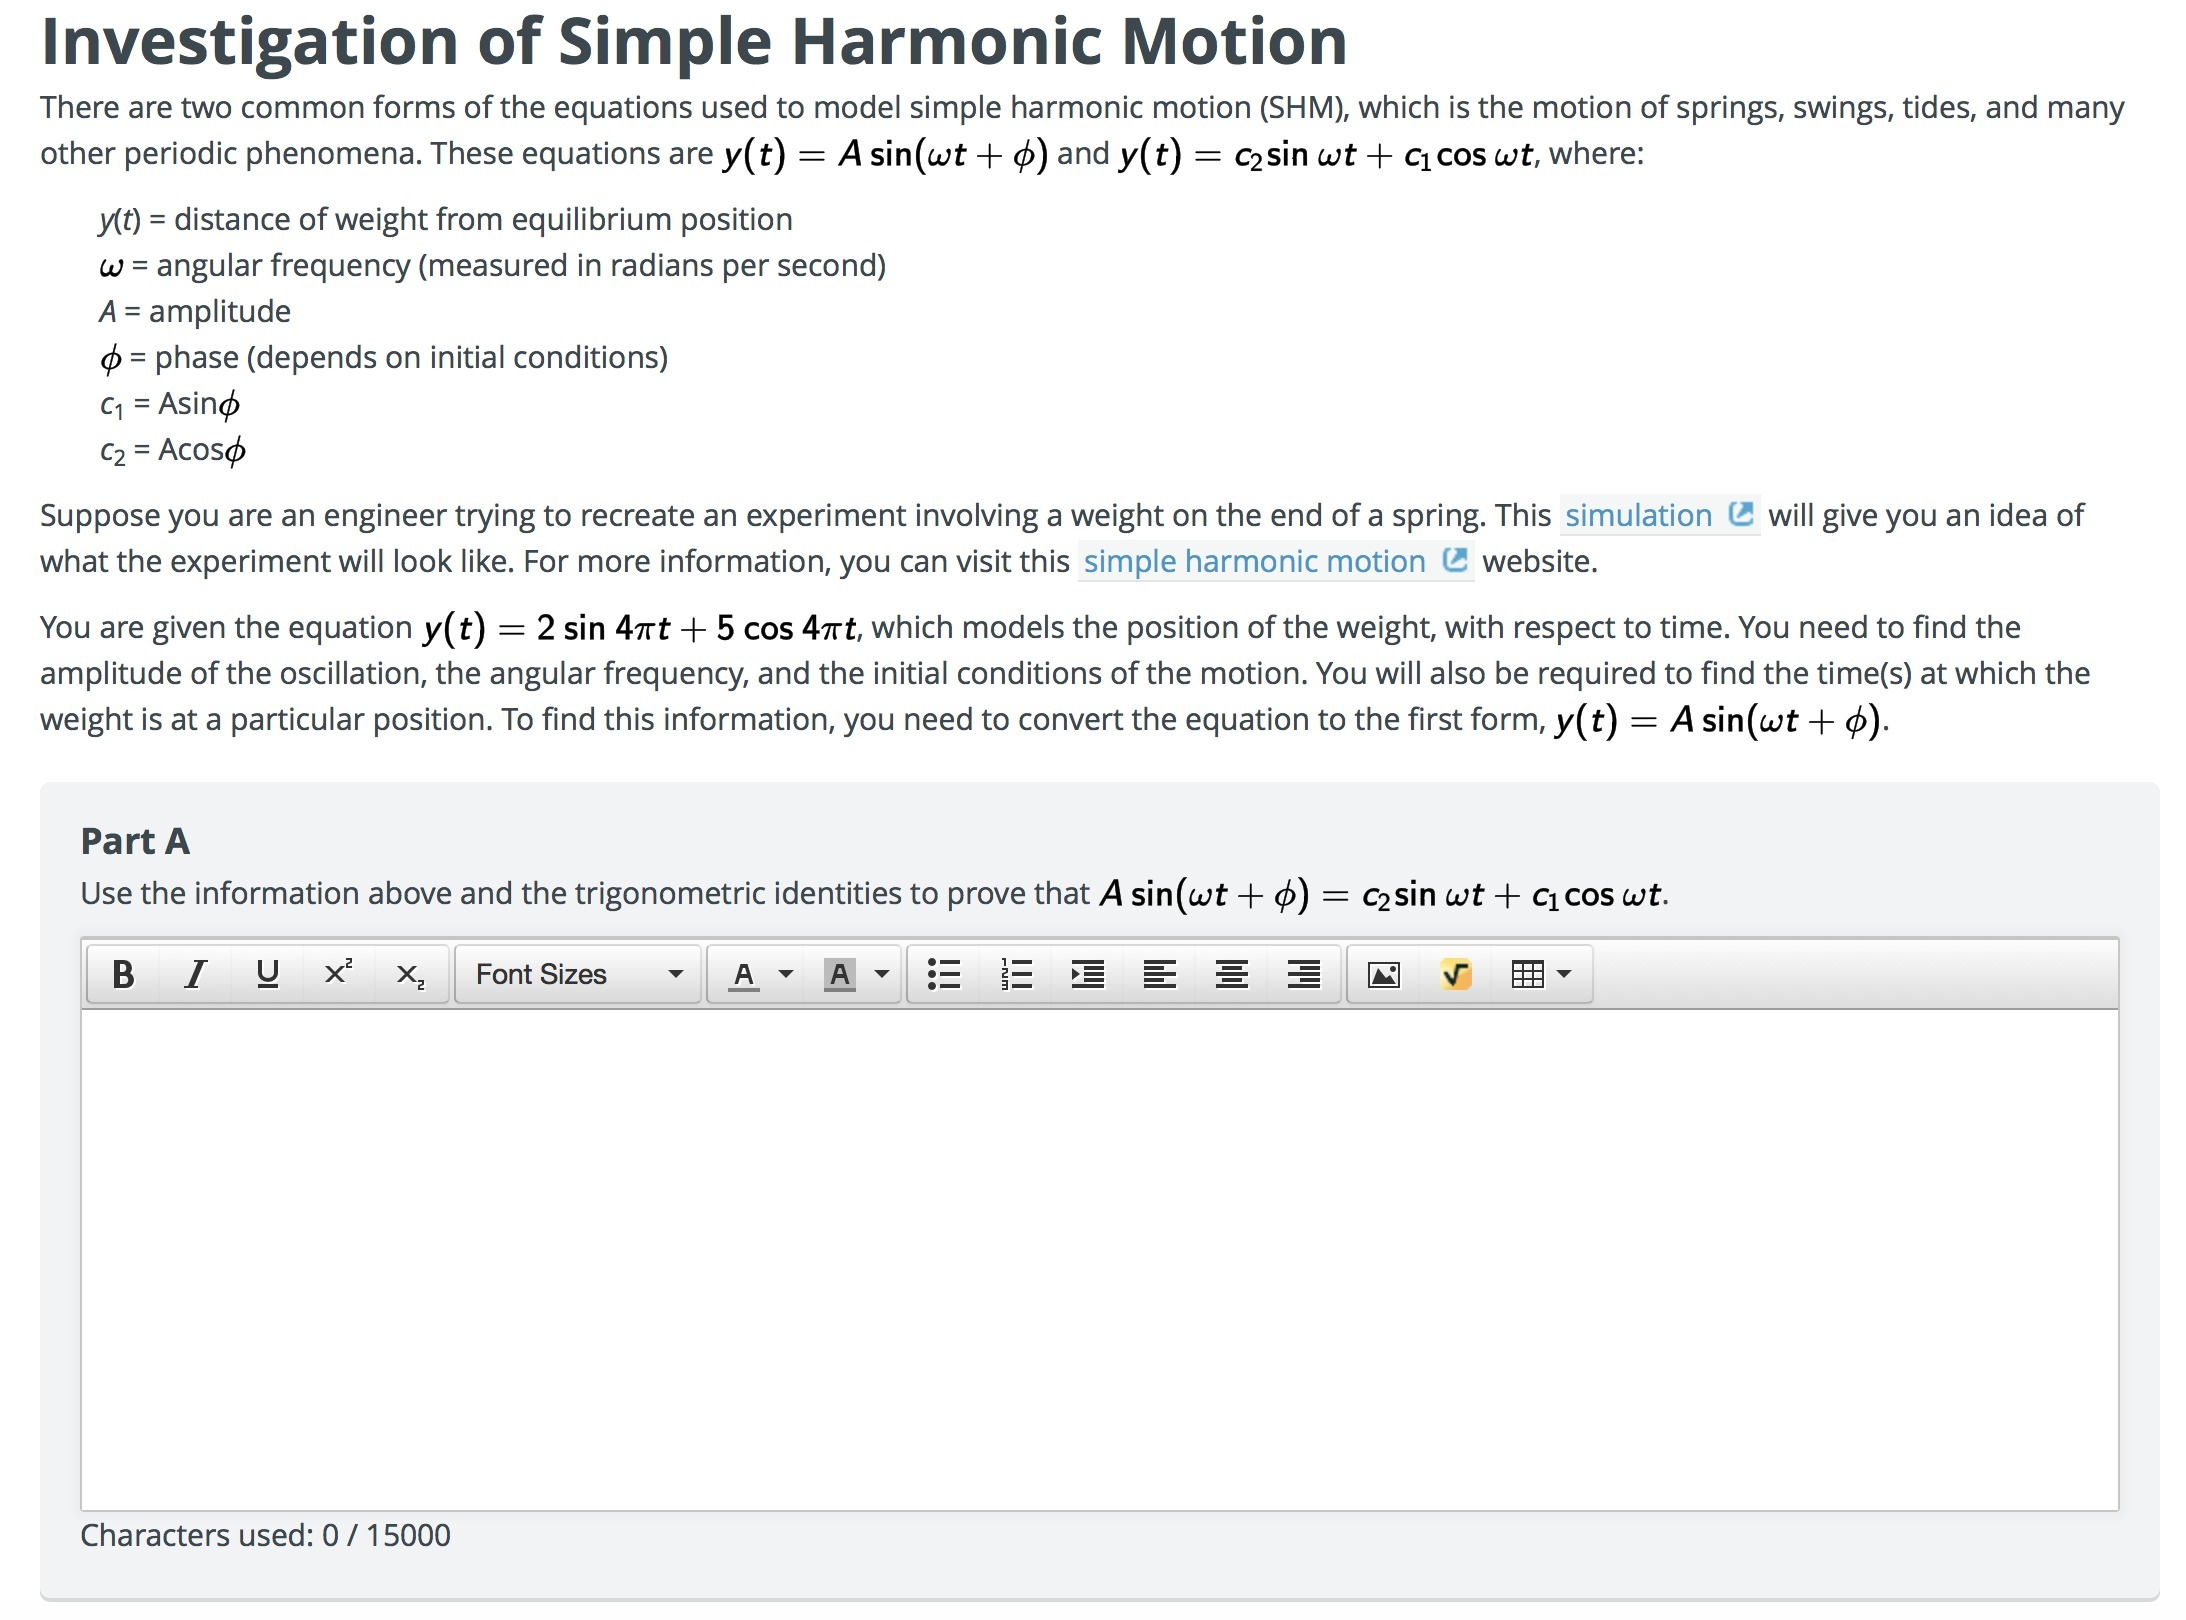Screen dimensions: 2186x1620
Task: Insert an image into answer
Action: tap(1384, 974)
